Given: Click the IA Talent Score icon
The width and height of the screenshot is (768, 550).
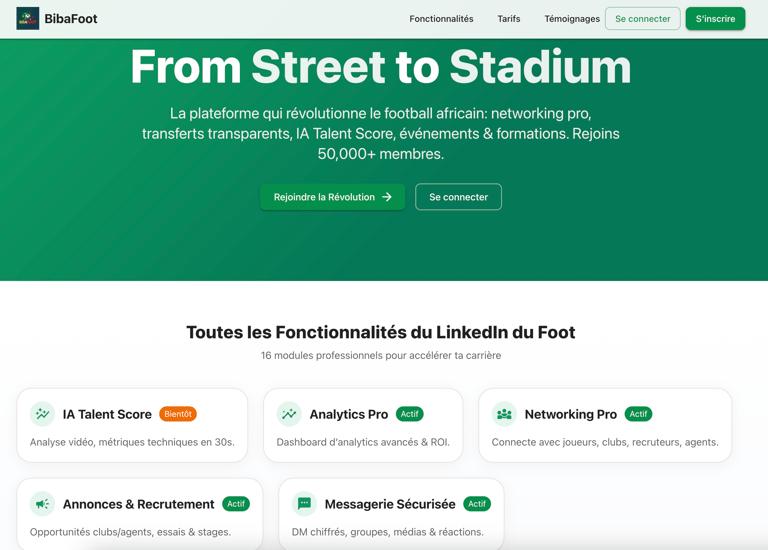Looking at the screenshot, I should coord(42,414).
